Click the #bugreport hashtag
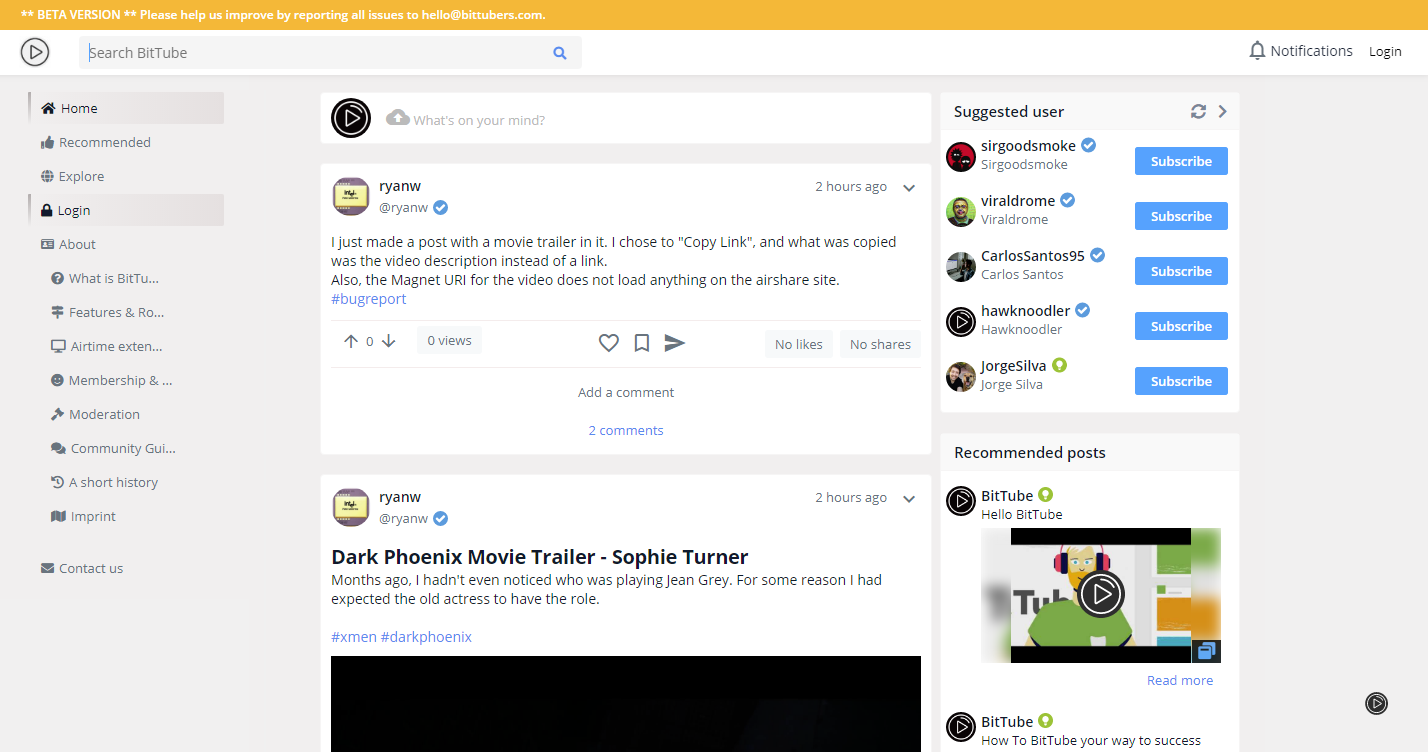The image size is (1428, 752). [368, 299]
